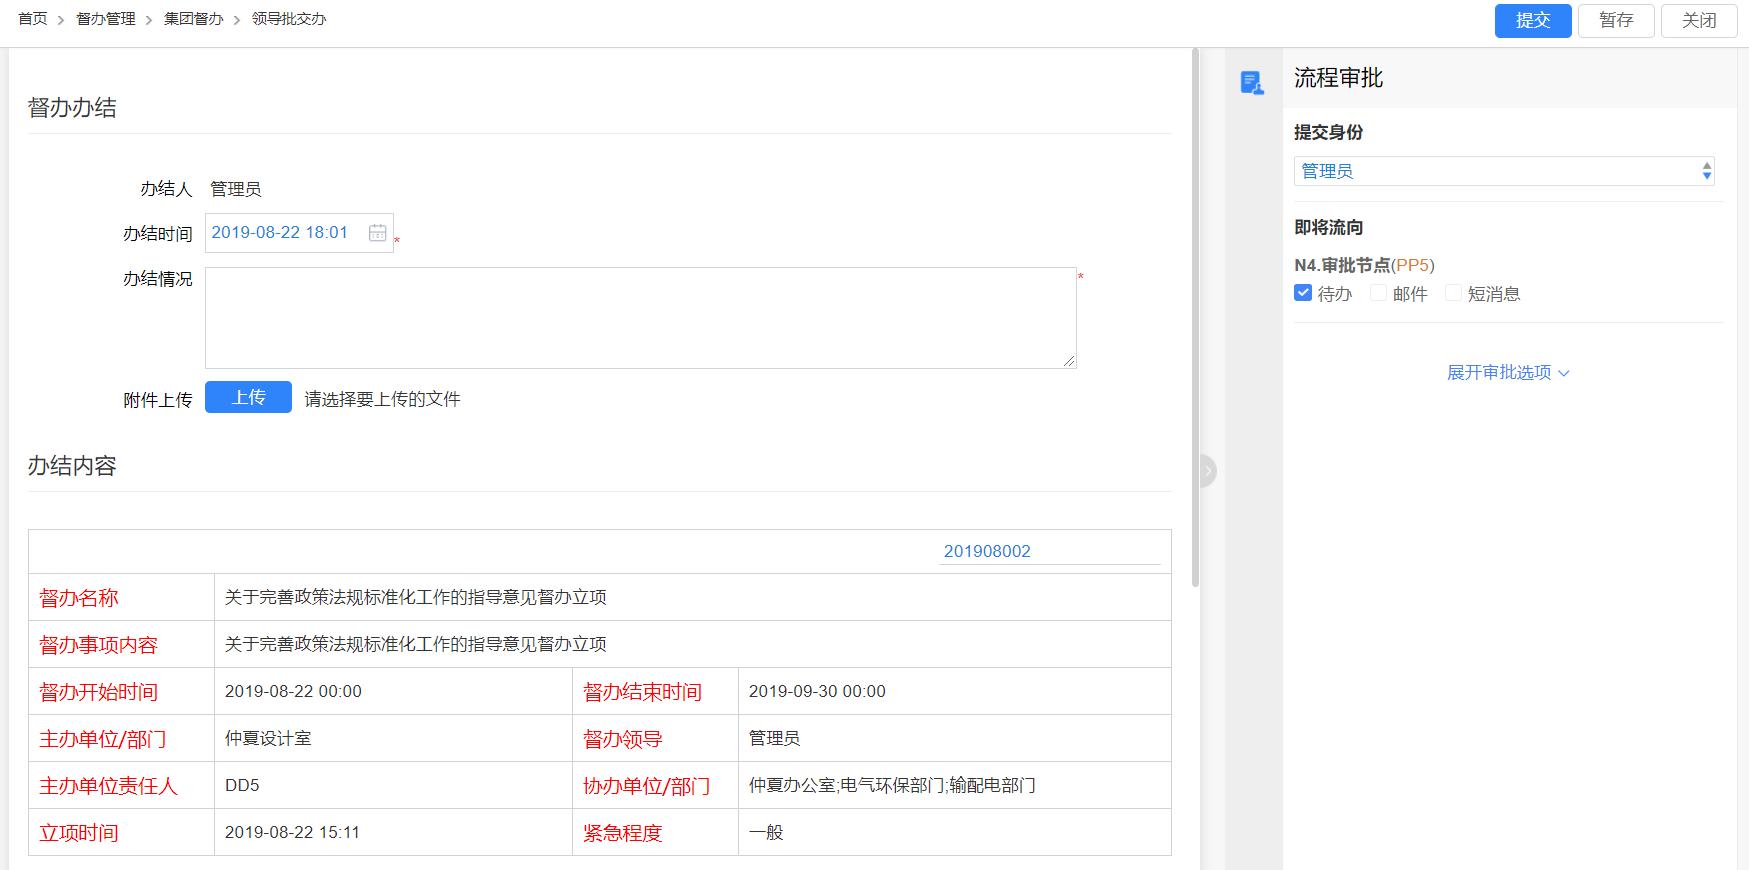Click the 暂存 button
This screenshot has height=870, width=1749.
(x=1615, y=21)
